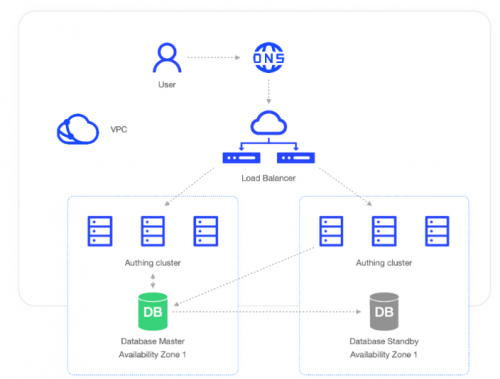Select the Load Balancer cloud icon

(x=269, y=123)
